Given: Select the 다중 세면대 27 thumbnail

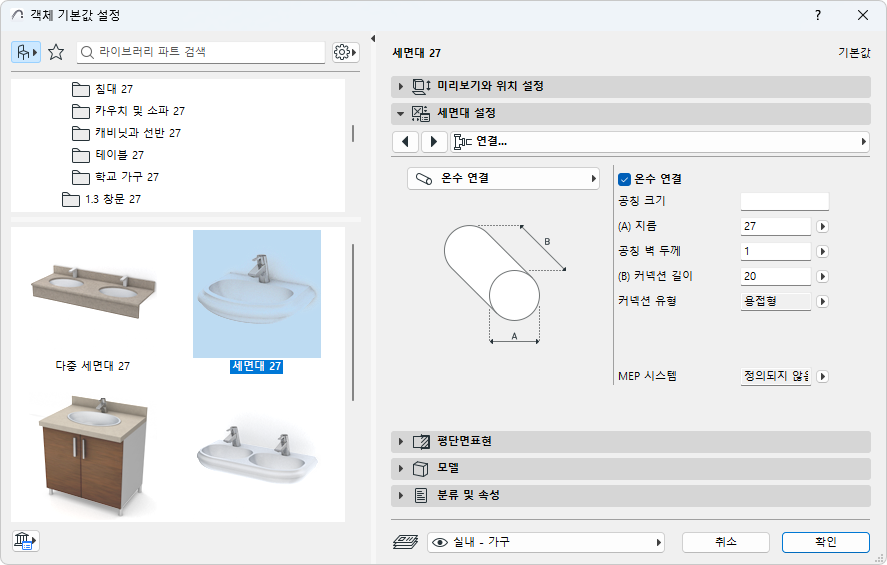Looking at the screenshot, I should pyautogui.click(x=93, y=294).
